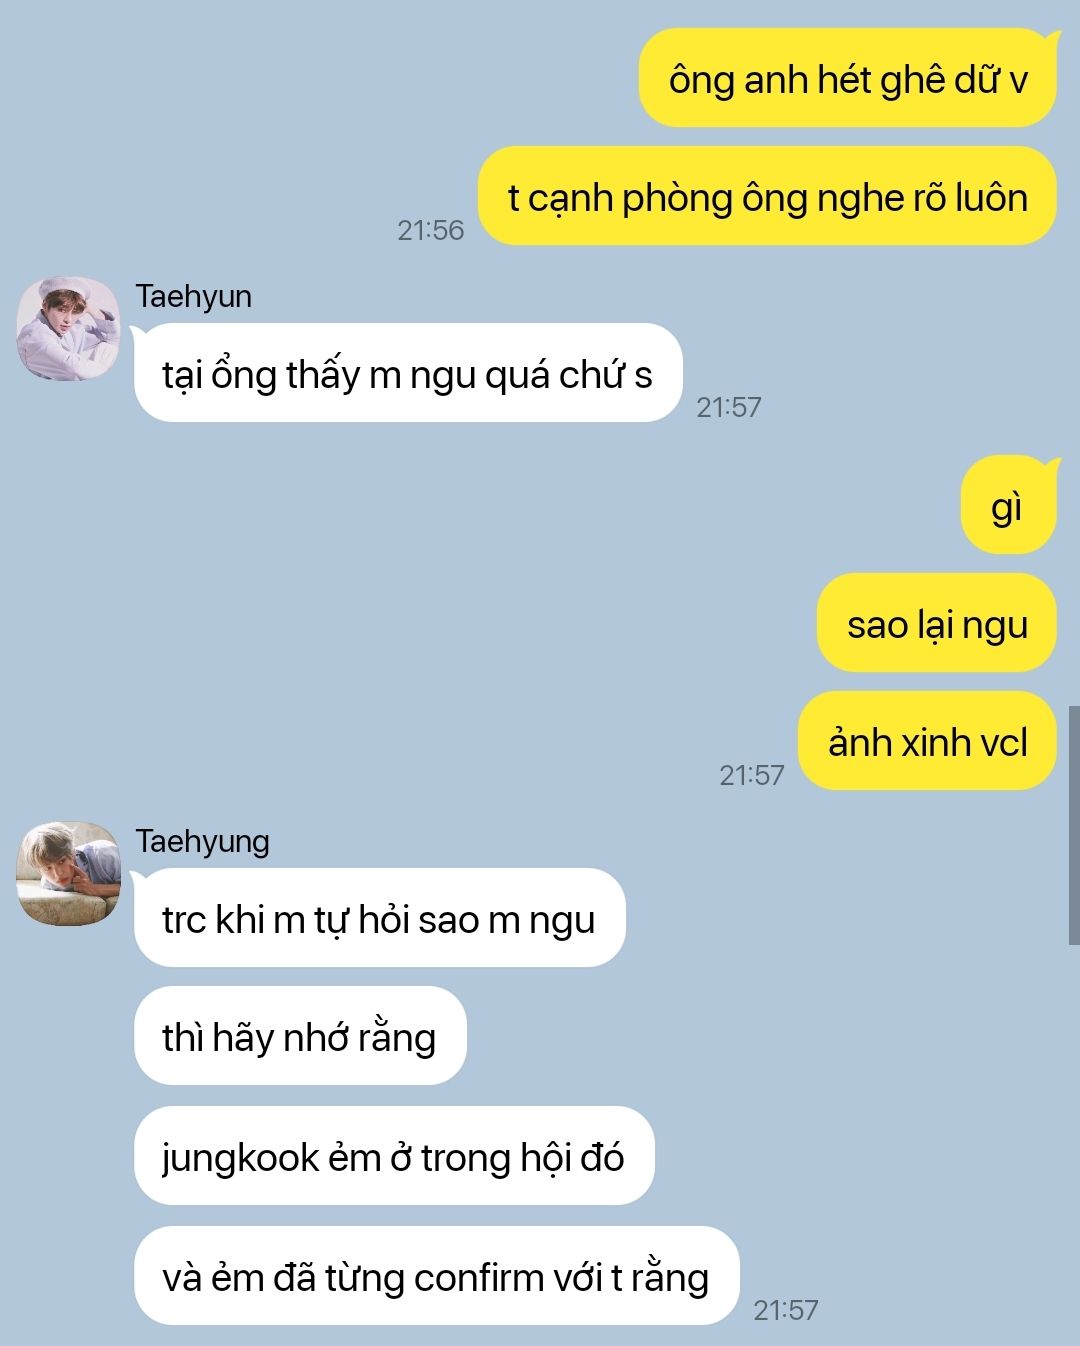Tap the sender name Taehyung
The width and height of the screenshot is (1080, 1346).
(202, 842)
